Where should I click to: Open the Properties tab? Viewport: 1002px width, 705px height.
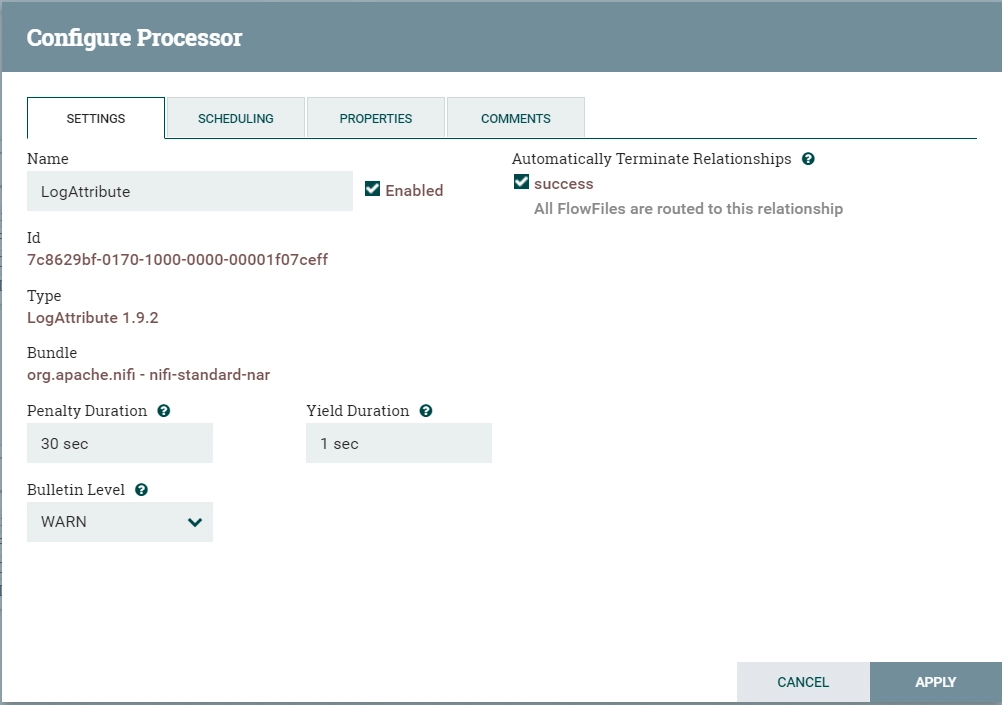coord(376,118)
